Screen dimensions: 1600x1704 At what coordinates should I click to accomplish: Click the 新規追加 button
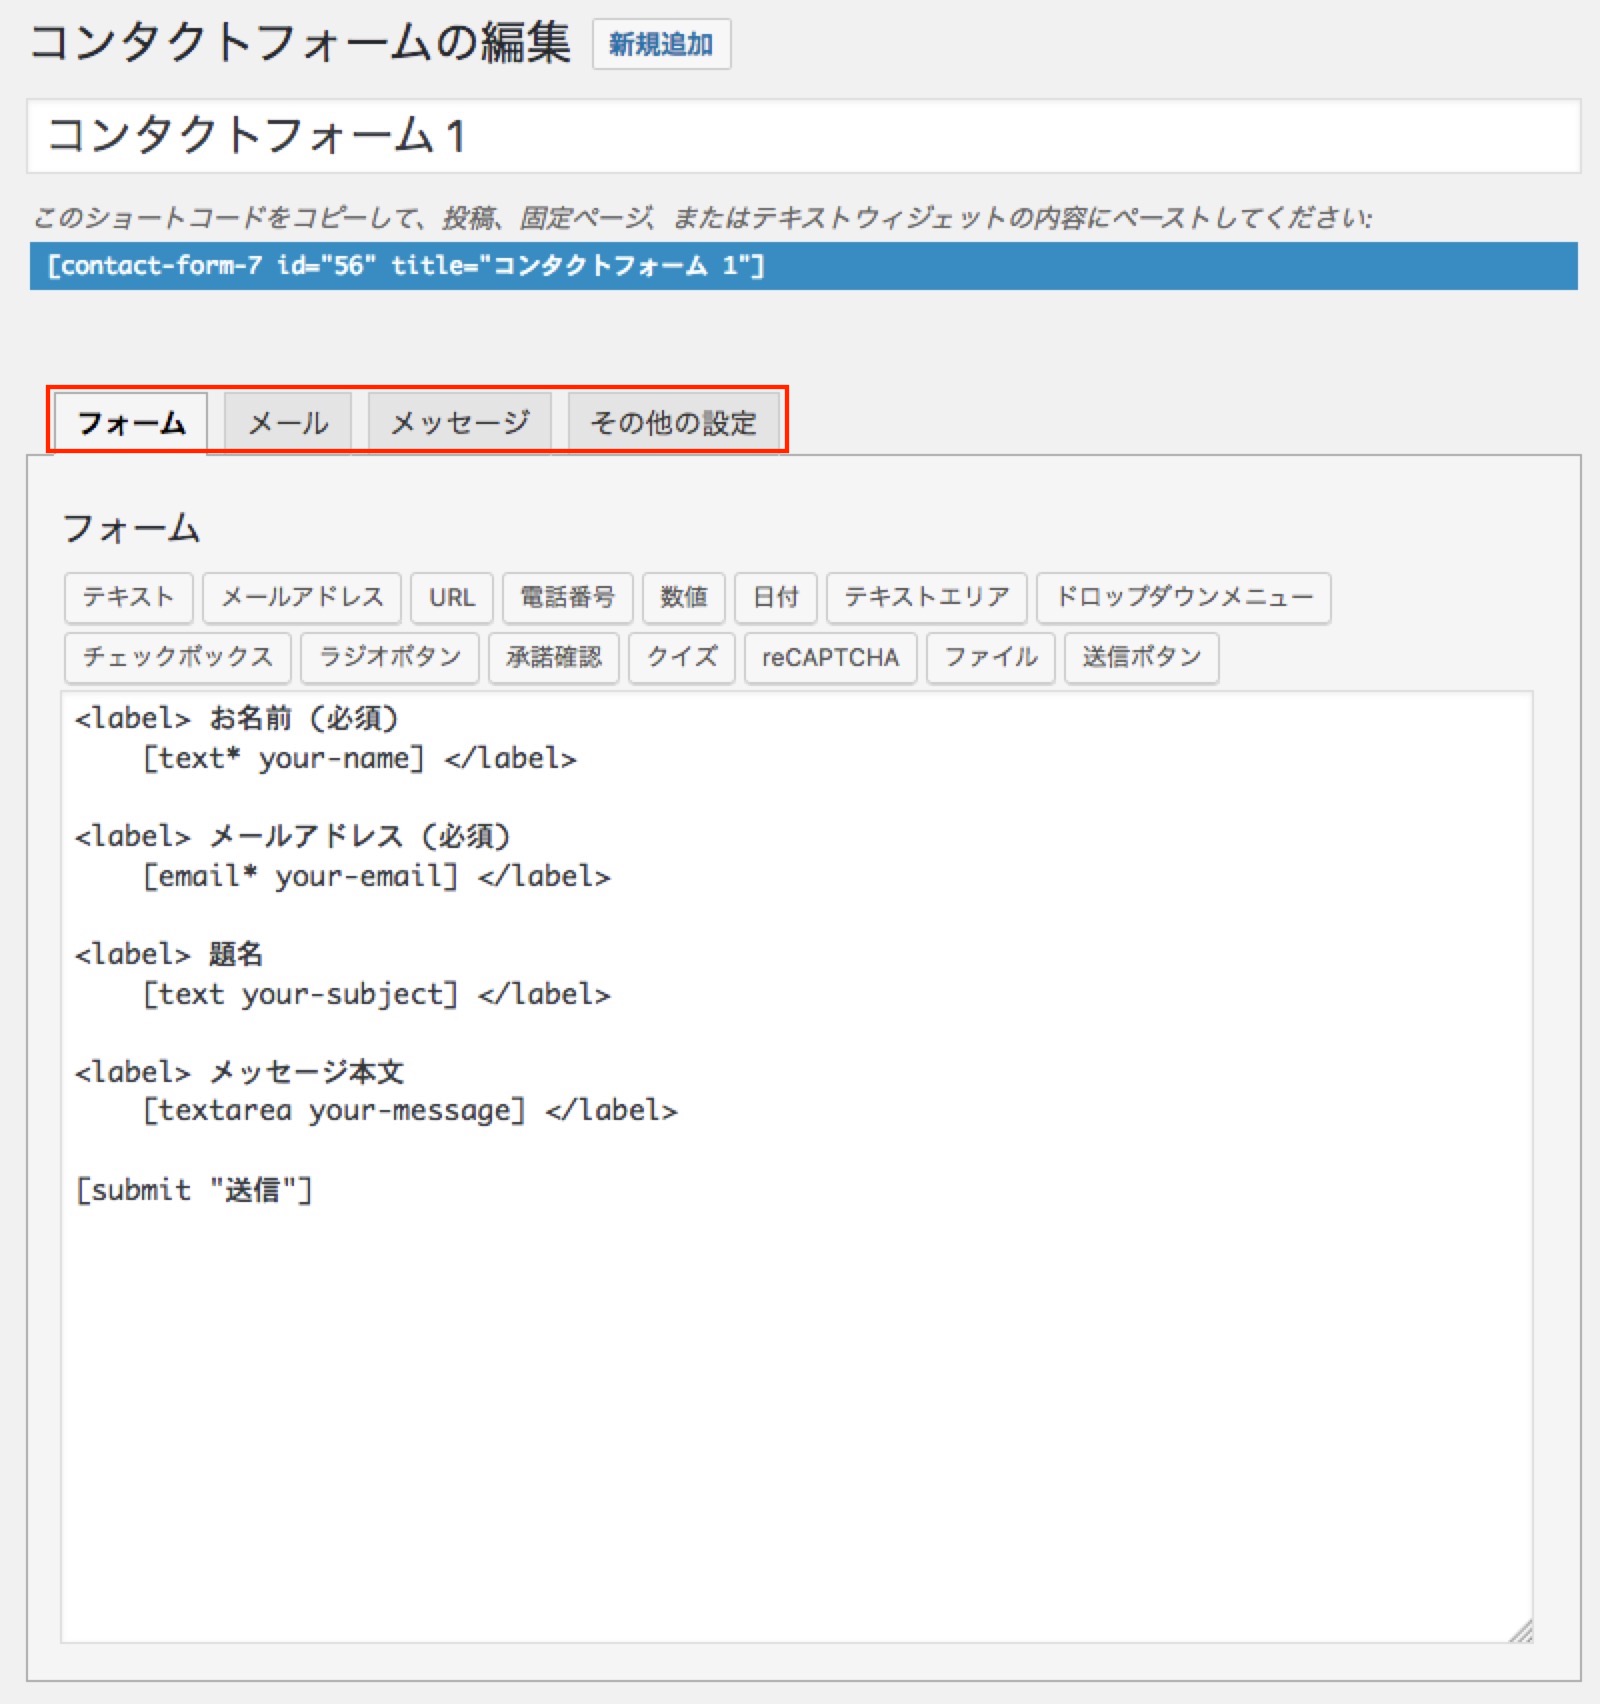661,44
